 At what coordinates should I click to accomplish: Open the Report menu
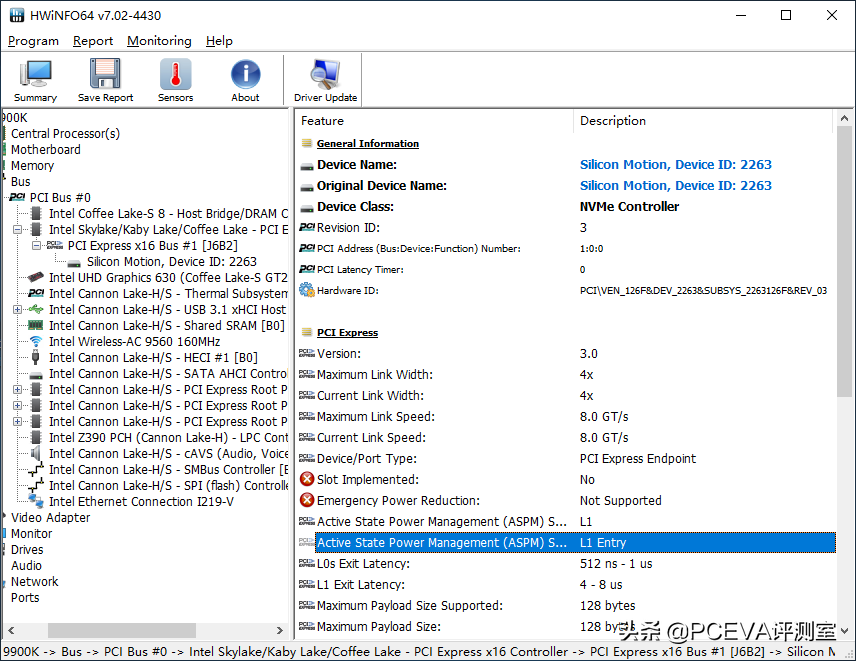click(x=93, y=41)
